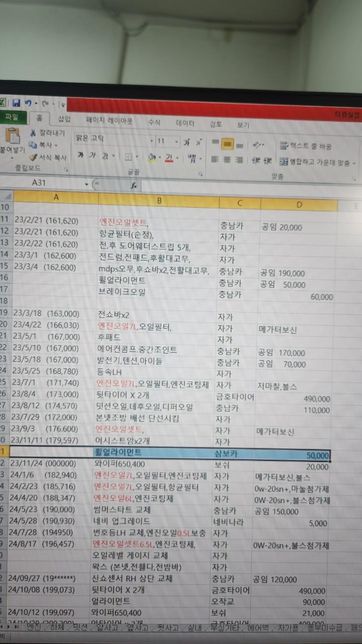Switch to the View (보기) tab

coord(243,124)
